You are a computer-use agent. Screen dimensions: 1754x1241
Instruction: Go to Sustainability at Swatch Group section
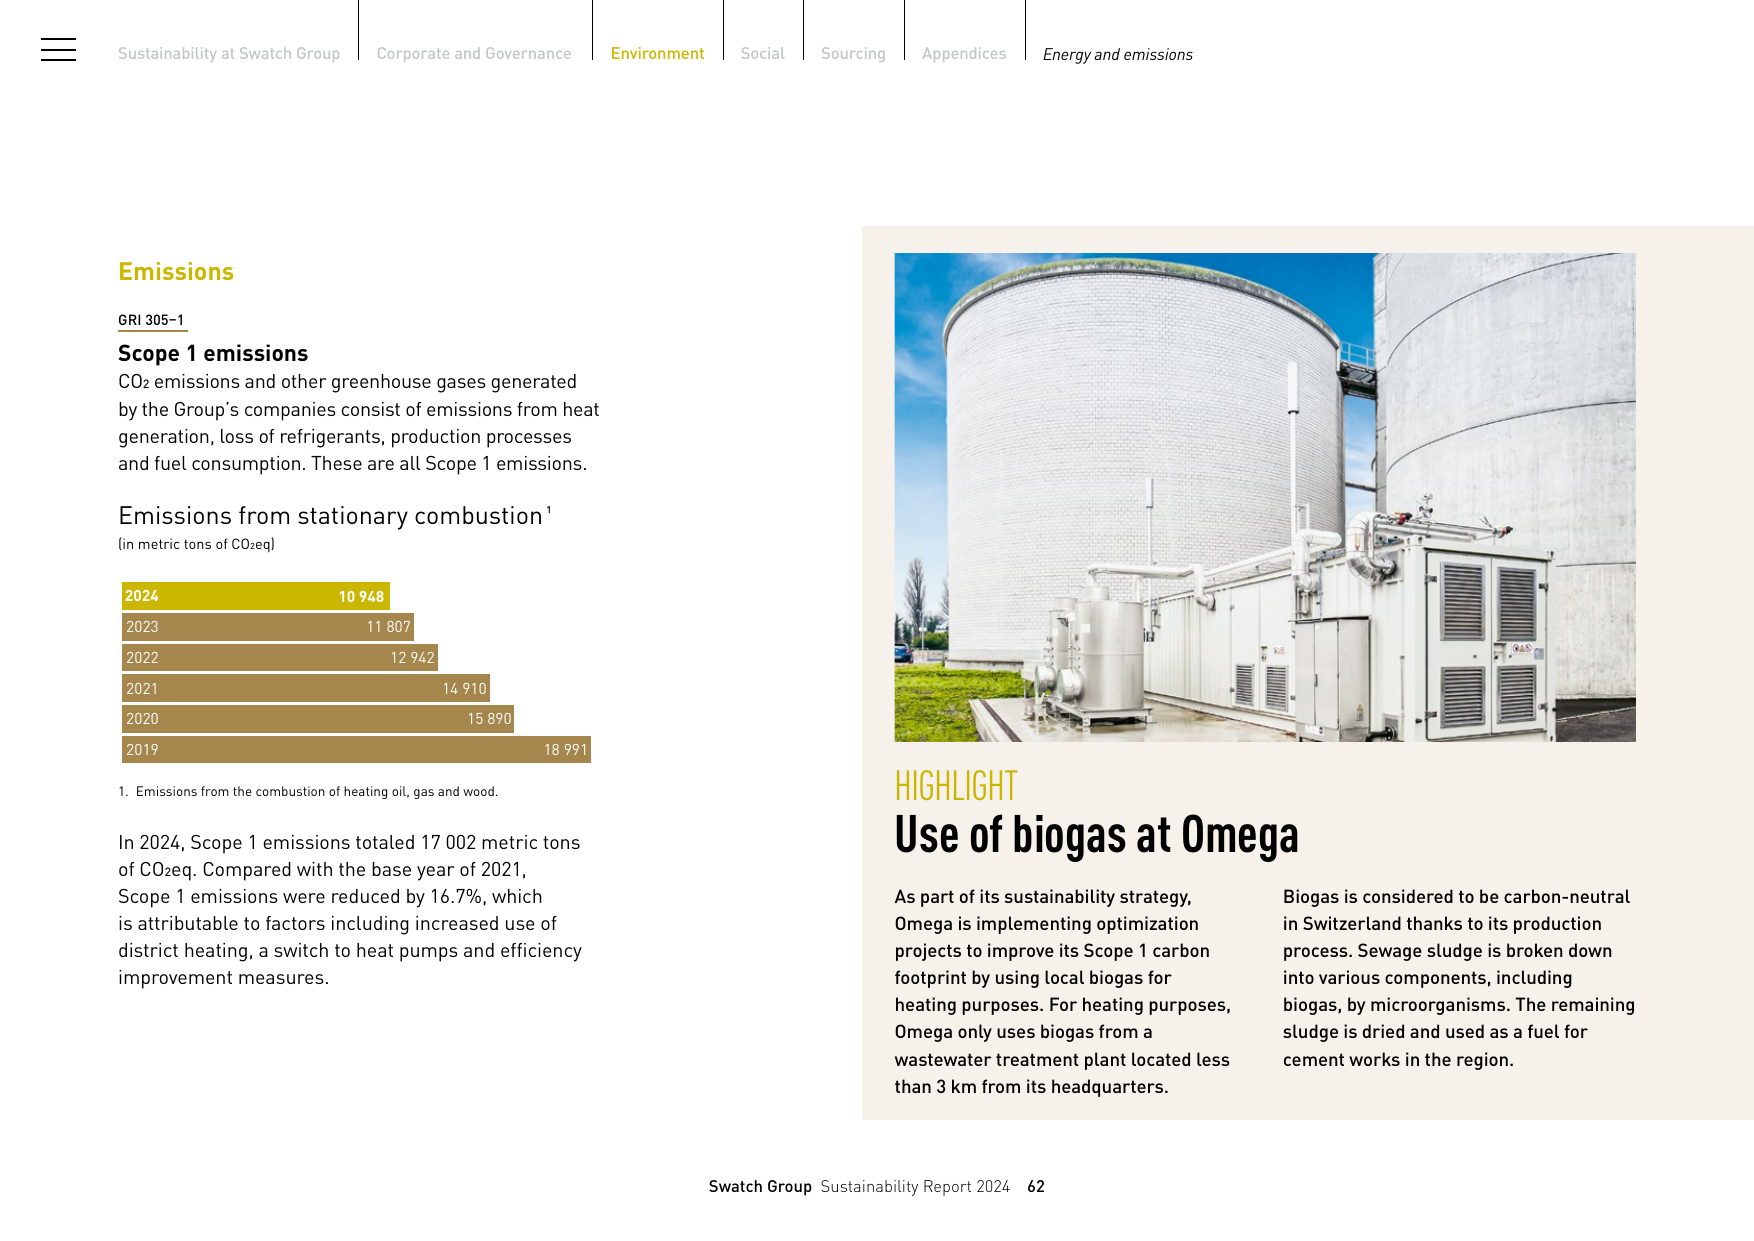tap(229, 54)
